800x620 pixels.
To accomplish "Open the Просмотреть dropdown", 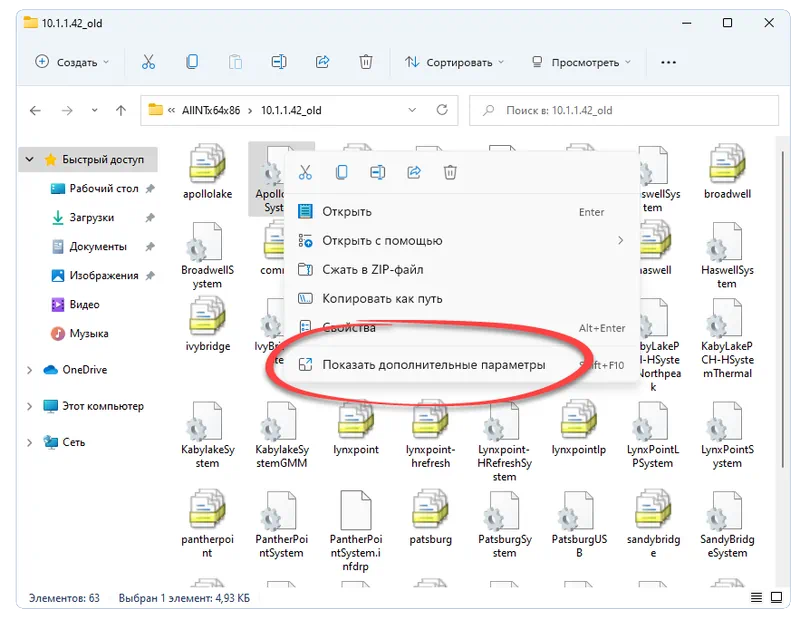I will (x=581, y=62).
